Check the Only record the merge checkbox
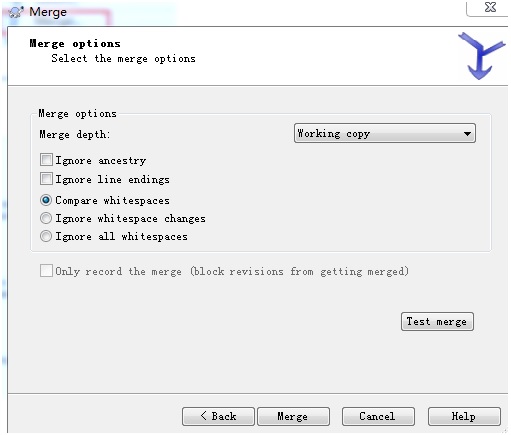Viewport: 511px width, 435px height. 46,271
